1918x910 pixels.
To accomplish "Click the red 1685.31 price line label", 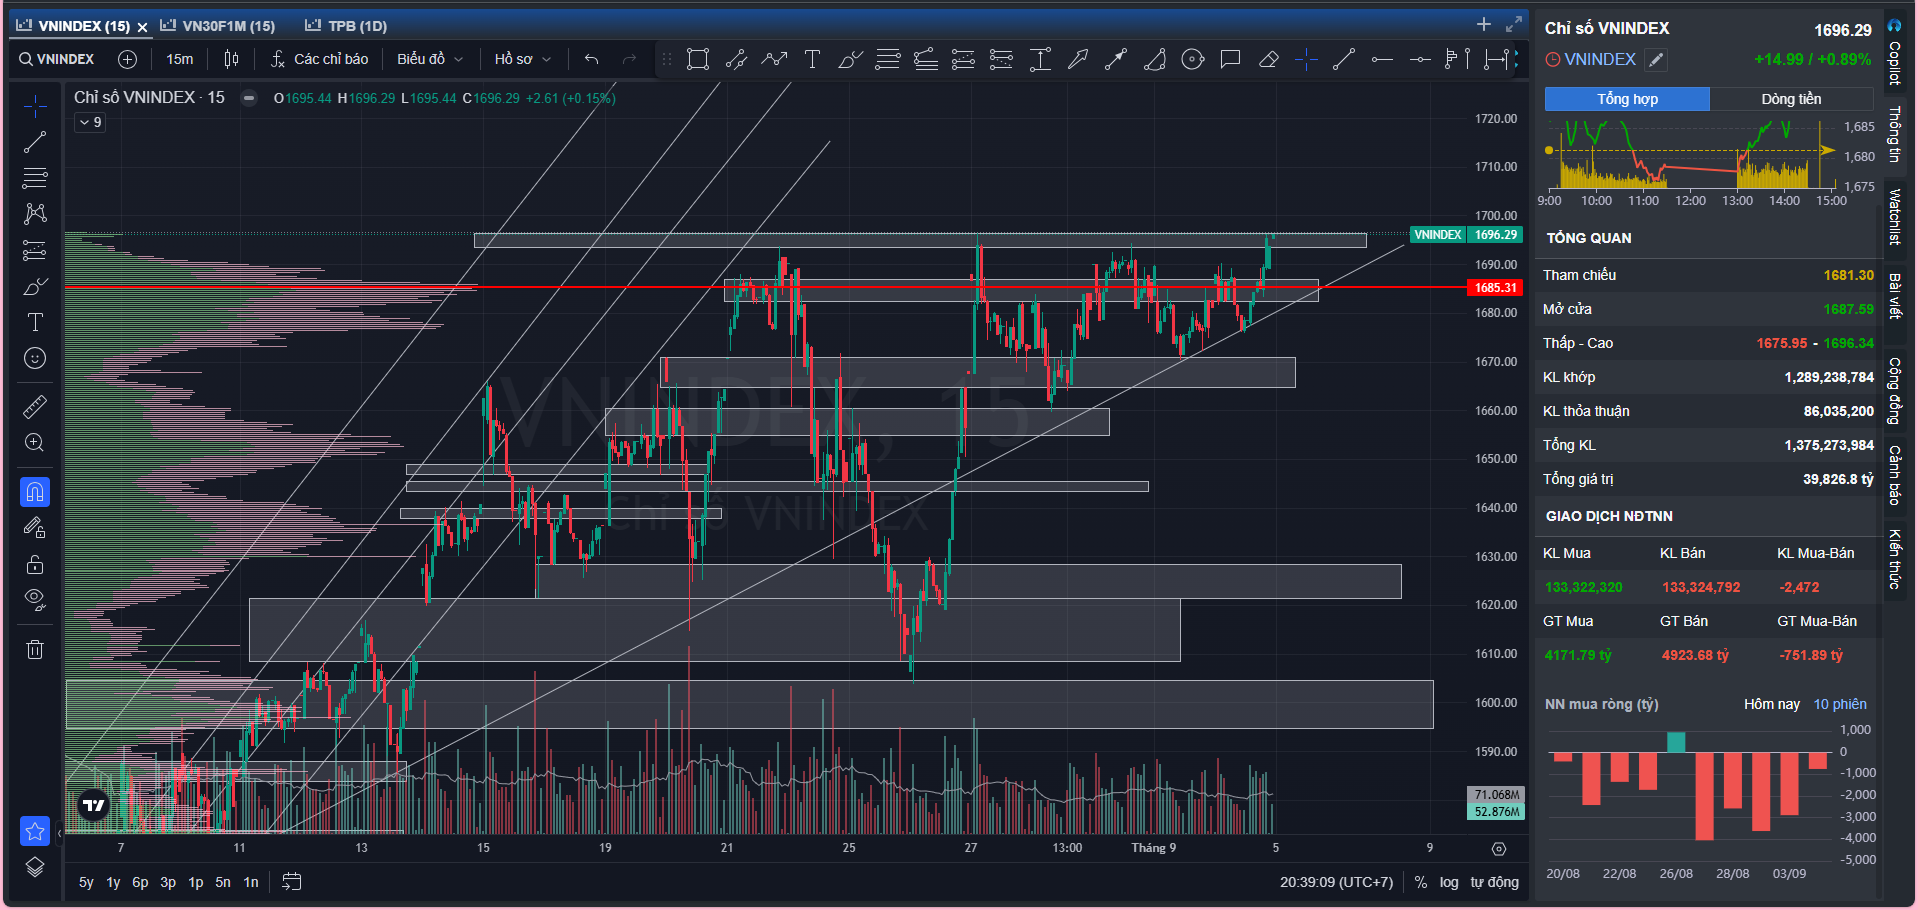I will 1495,288.
